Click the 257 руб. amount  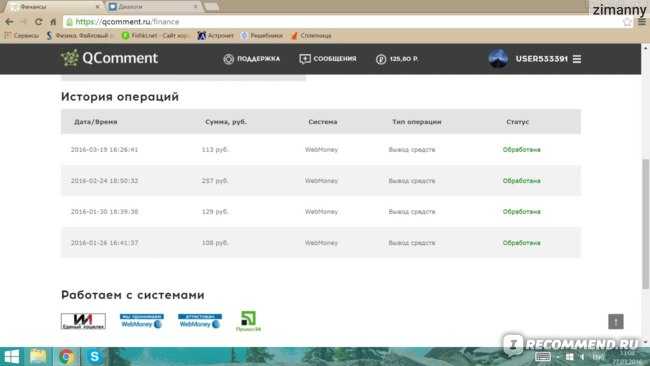215,181
